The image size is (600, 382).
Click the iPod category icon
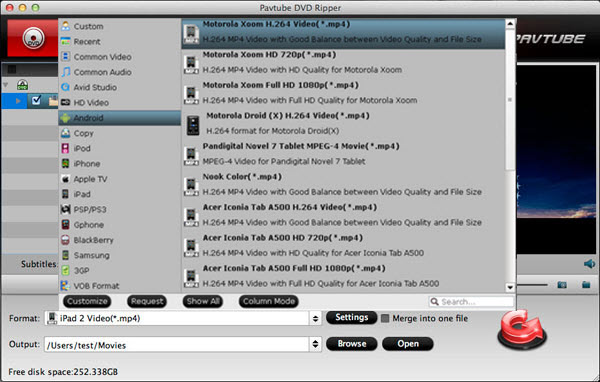[66, 148]
